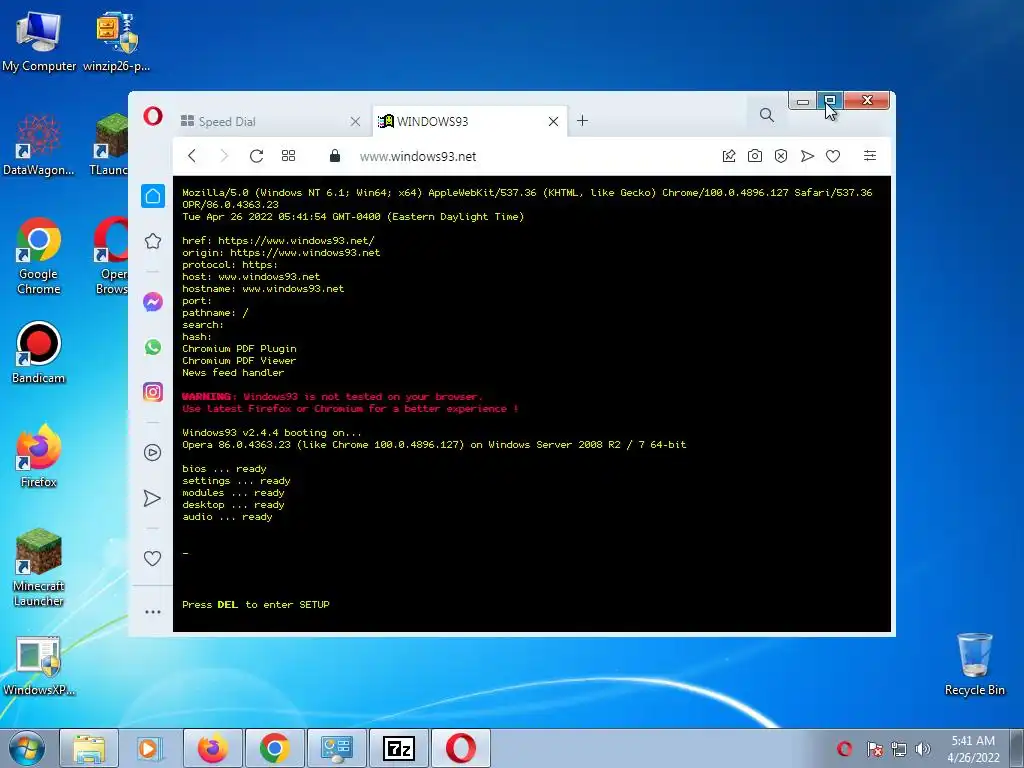Open the network tray icon
The image size is (1024, 768).
click(899, 749)
